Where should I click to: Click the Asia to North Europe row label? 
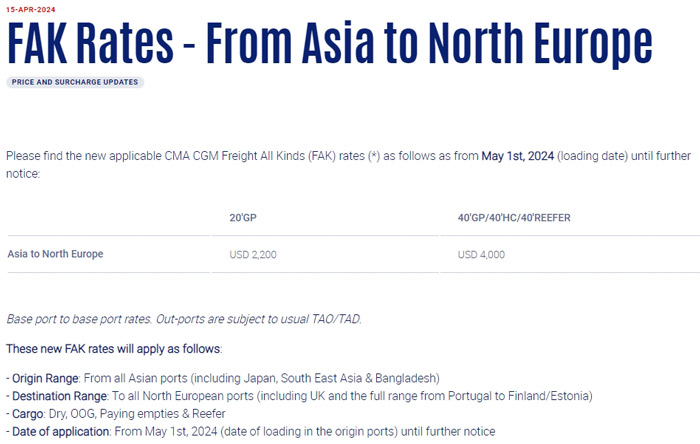[x=55, y=254]
